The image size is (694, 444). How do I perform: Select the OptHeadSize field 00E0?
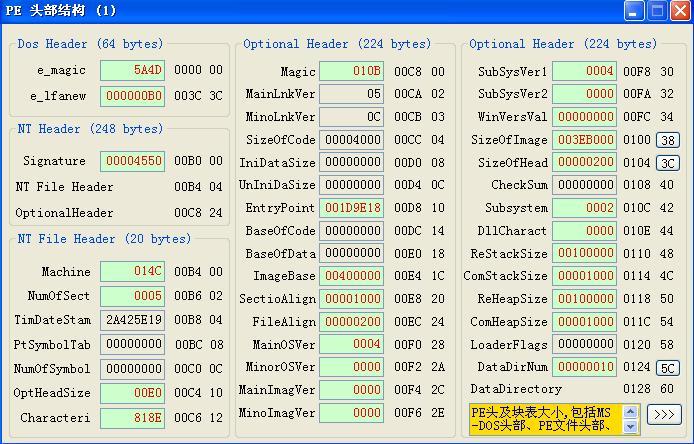(x=132, y=393)
